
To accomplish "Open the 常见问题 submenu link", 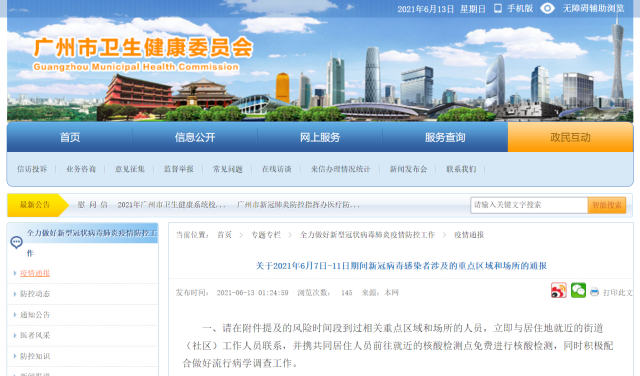I will tap(228, 169).
